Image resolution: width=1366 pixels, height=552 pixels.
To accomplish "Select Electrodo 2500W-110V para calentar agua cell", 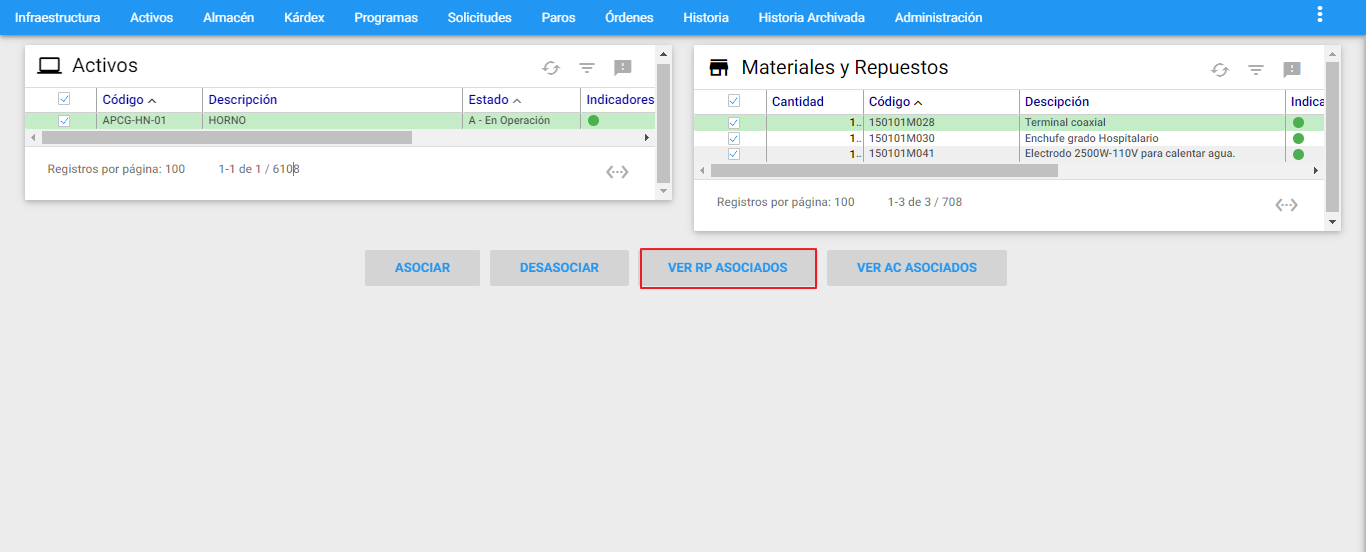I will pyautogui.click(x=1152, y=154).
